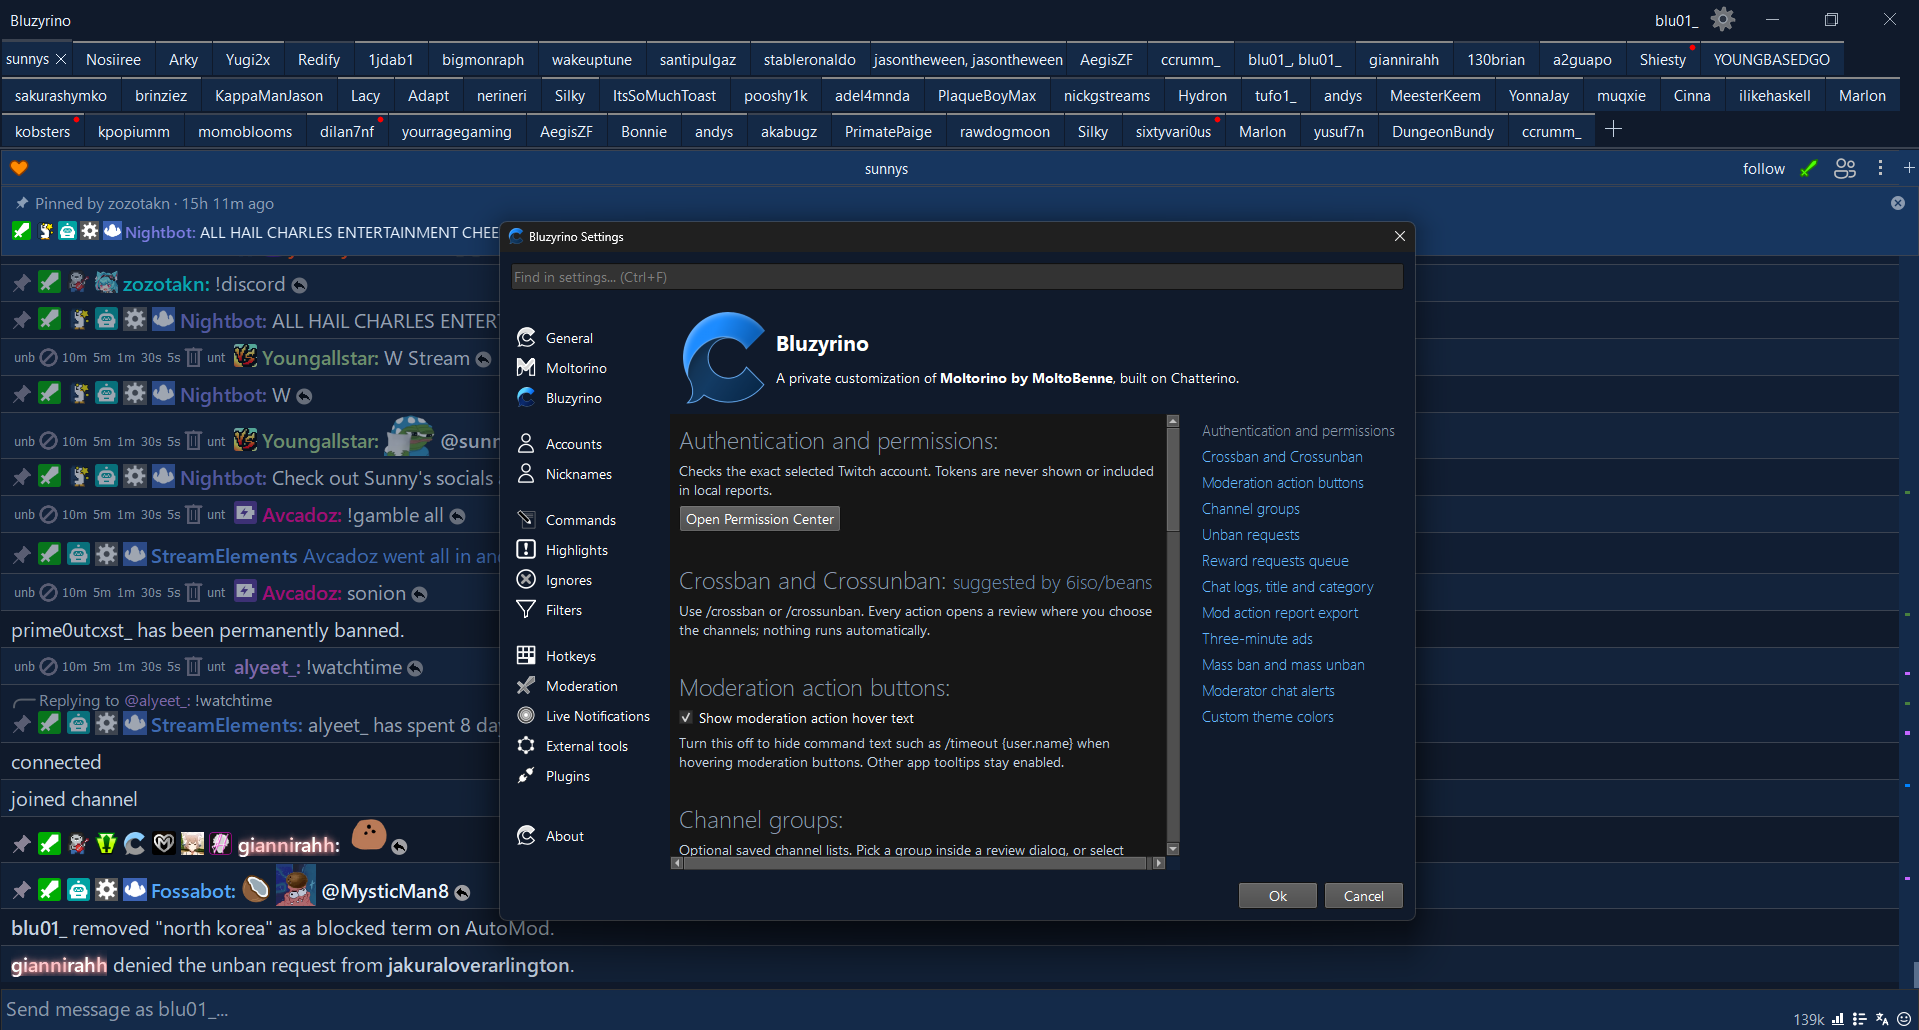Ban Youngallstar from the W Stream message
The height and width of the screenshot is (1030, 1919).
pyautogui.click(x=48, y=358)
